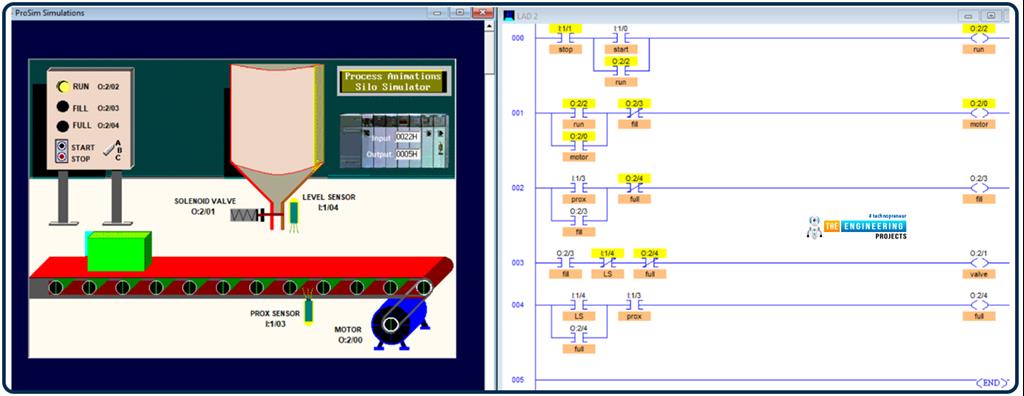Select the fill normally-closed contact in rung 001
The width and height of the screenshot is (1024, 396).
634,113
